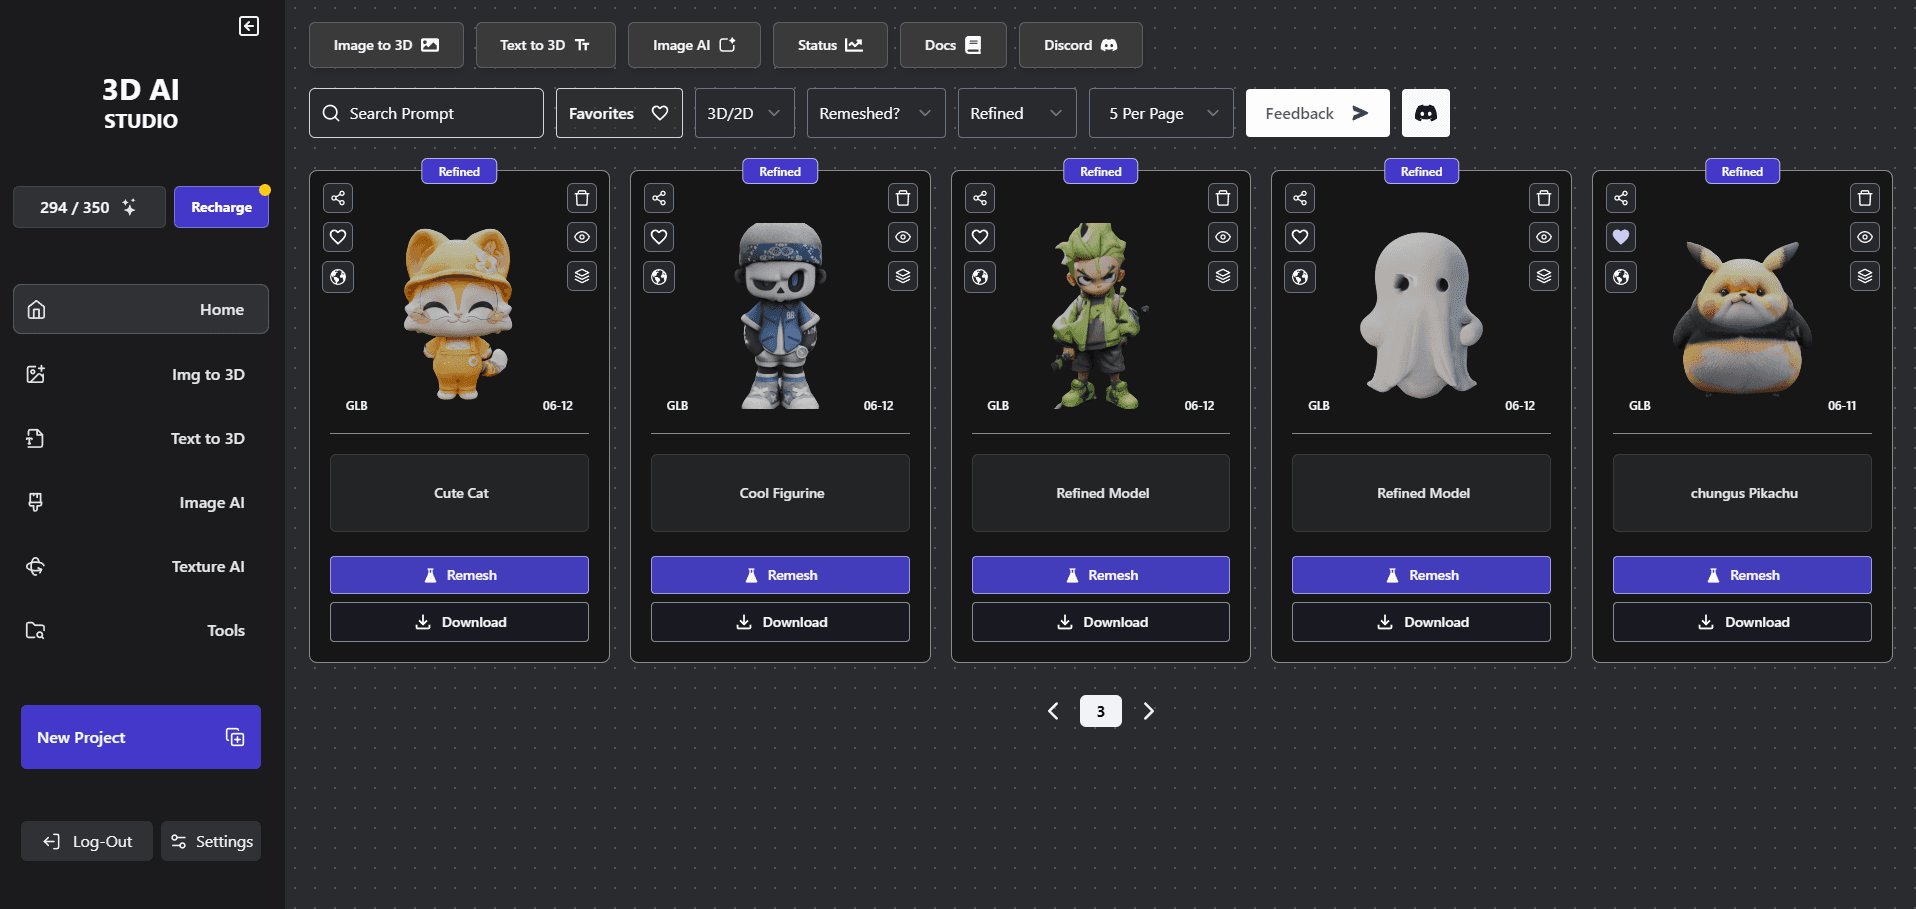Open the Refined filter dropdown

[1017, 113]
